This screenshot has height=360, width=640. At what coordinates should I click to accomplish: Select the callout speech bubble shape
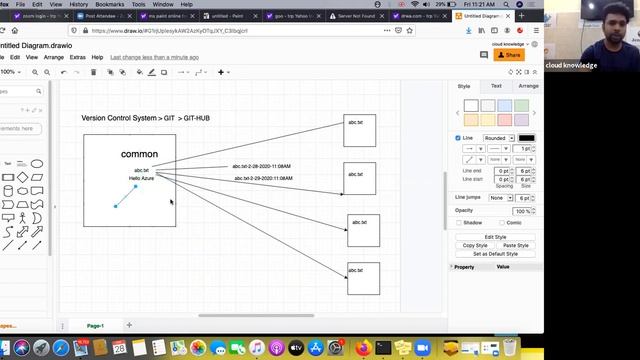[8, 218]
